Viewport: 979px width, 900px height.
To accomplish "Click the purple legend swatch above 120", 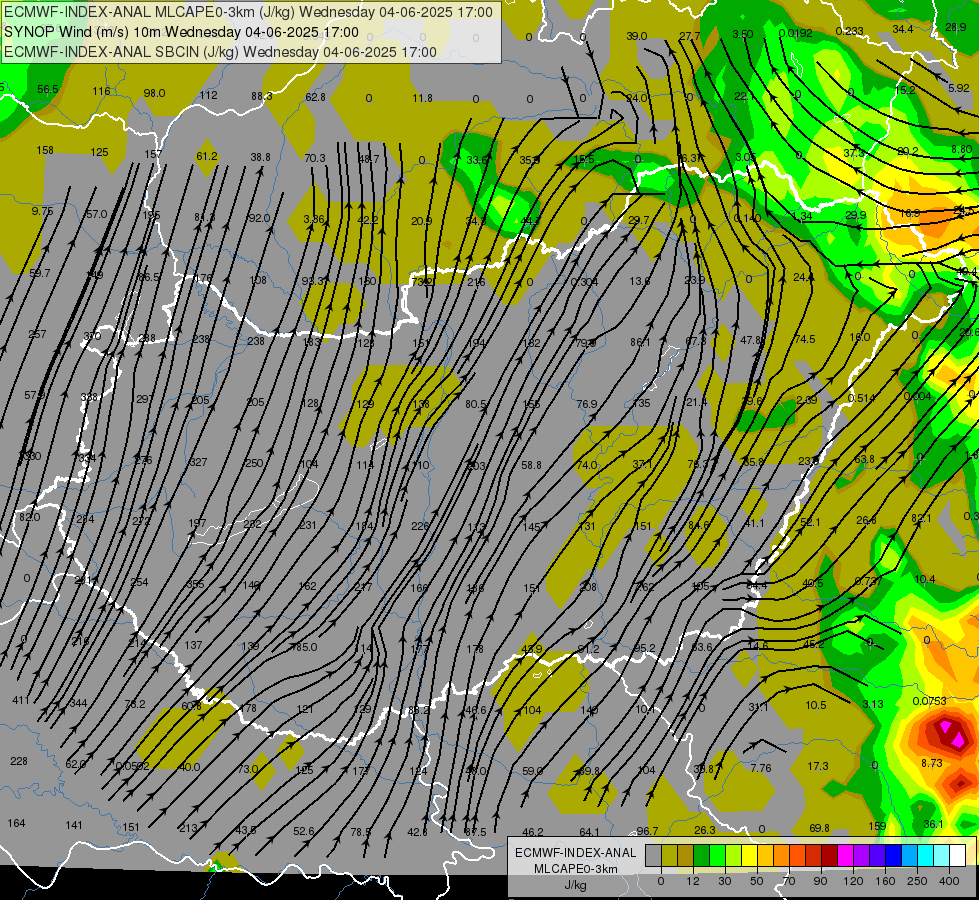I will pyautogui.click(x=861, y=855).
